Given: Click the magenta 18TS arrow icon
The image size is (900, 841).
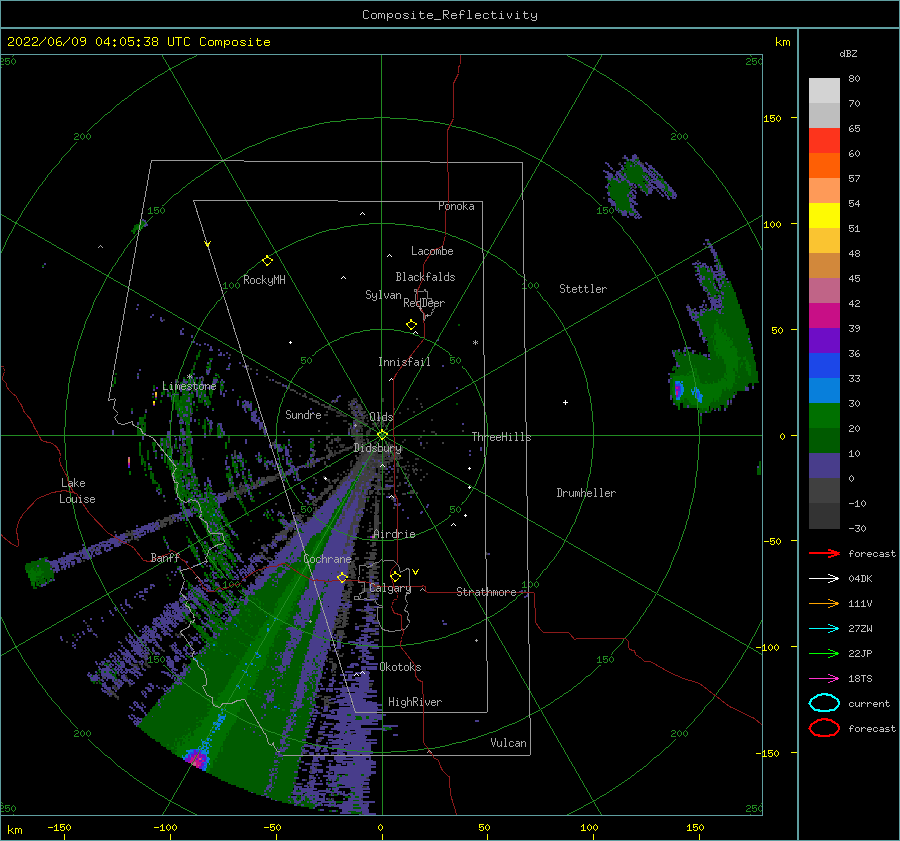Looking at the screenshot, I should click(824, 679).
